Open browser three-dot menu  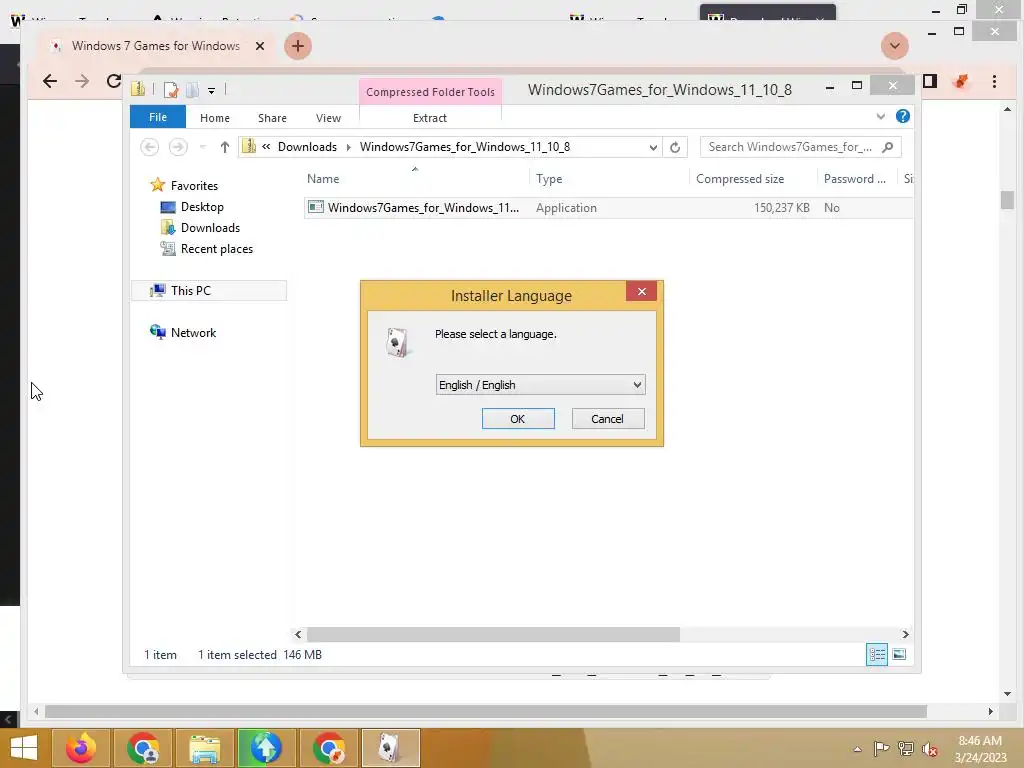(994, 81)
